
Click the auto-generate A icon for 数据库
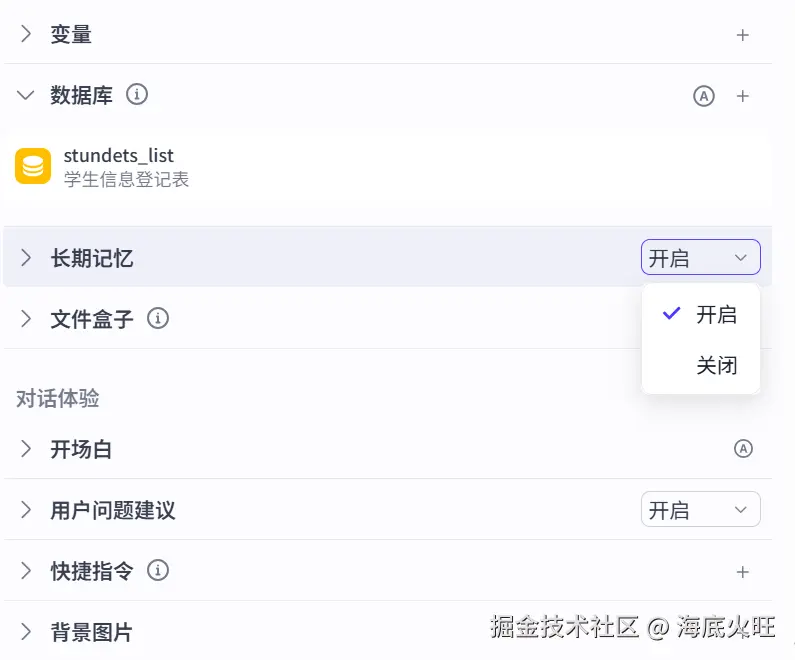704,96
